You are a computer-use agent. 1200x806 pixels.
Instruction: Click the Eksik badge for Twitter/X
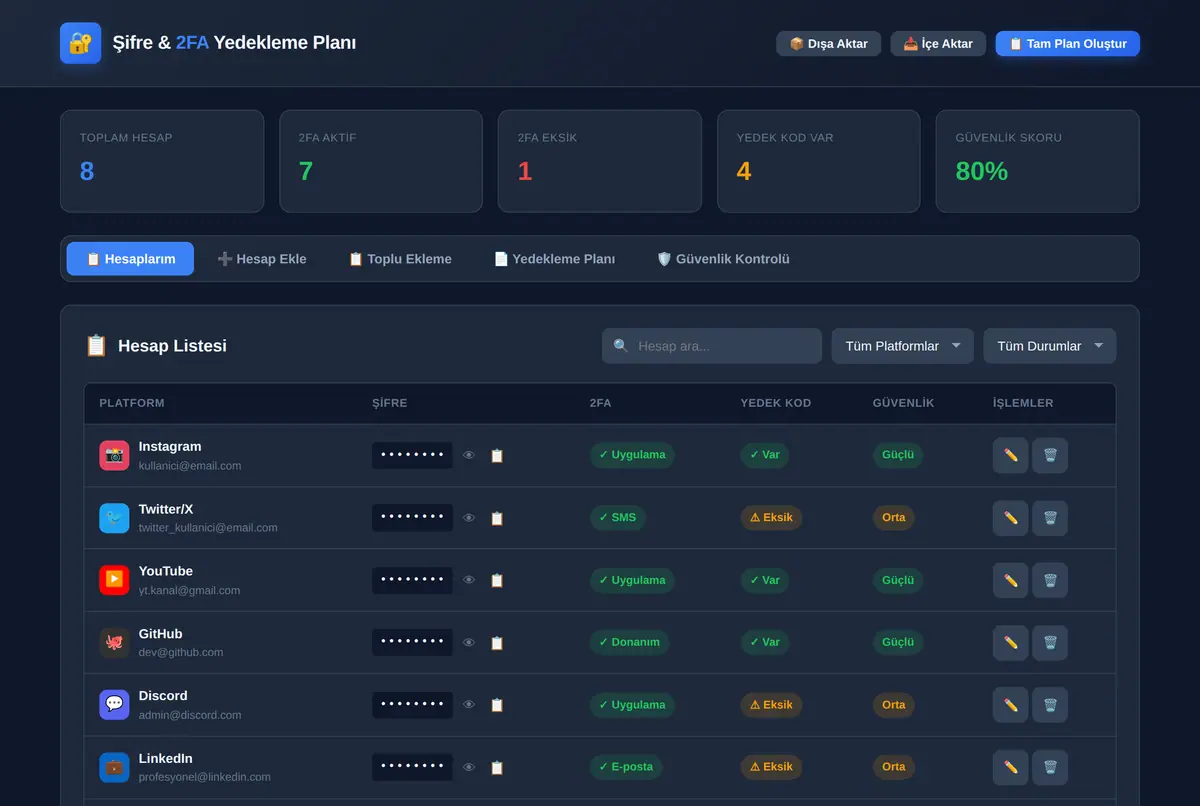(x=771, y=518)
